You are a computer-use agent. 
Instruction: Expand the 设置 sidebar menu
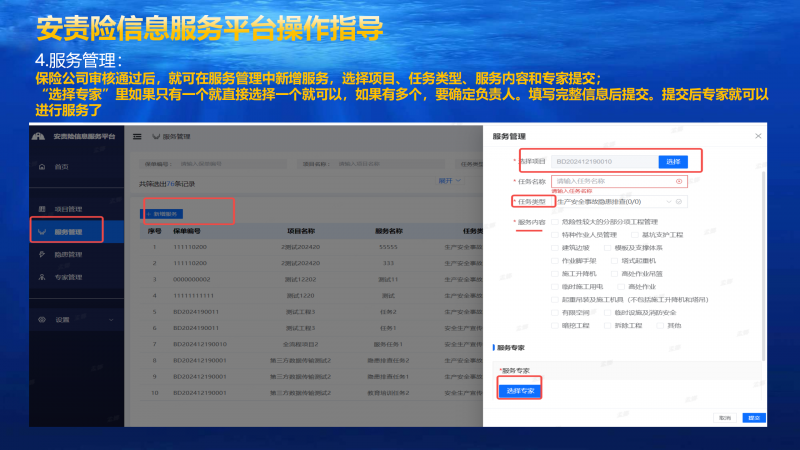77,319
